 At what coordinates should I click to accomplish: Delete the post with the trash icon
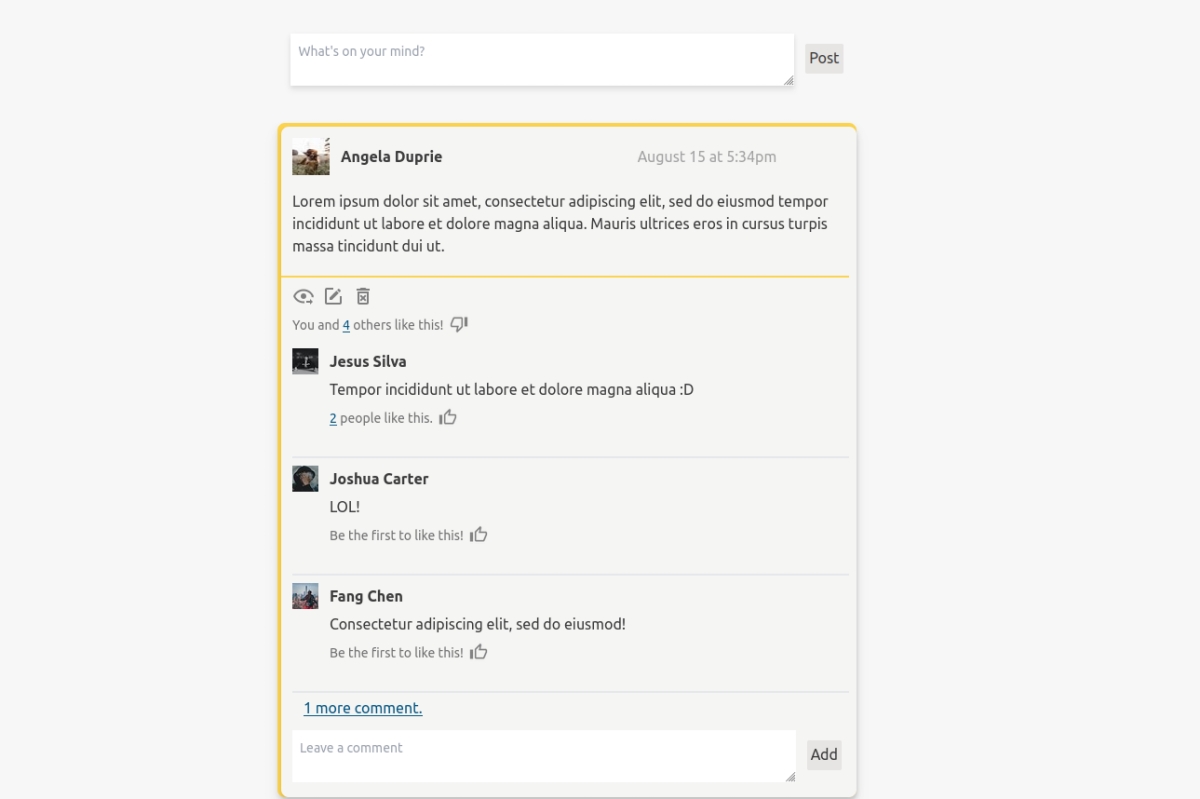[x=363, y=296]
